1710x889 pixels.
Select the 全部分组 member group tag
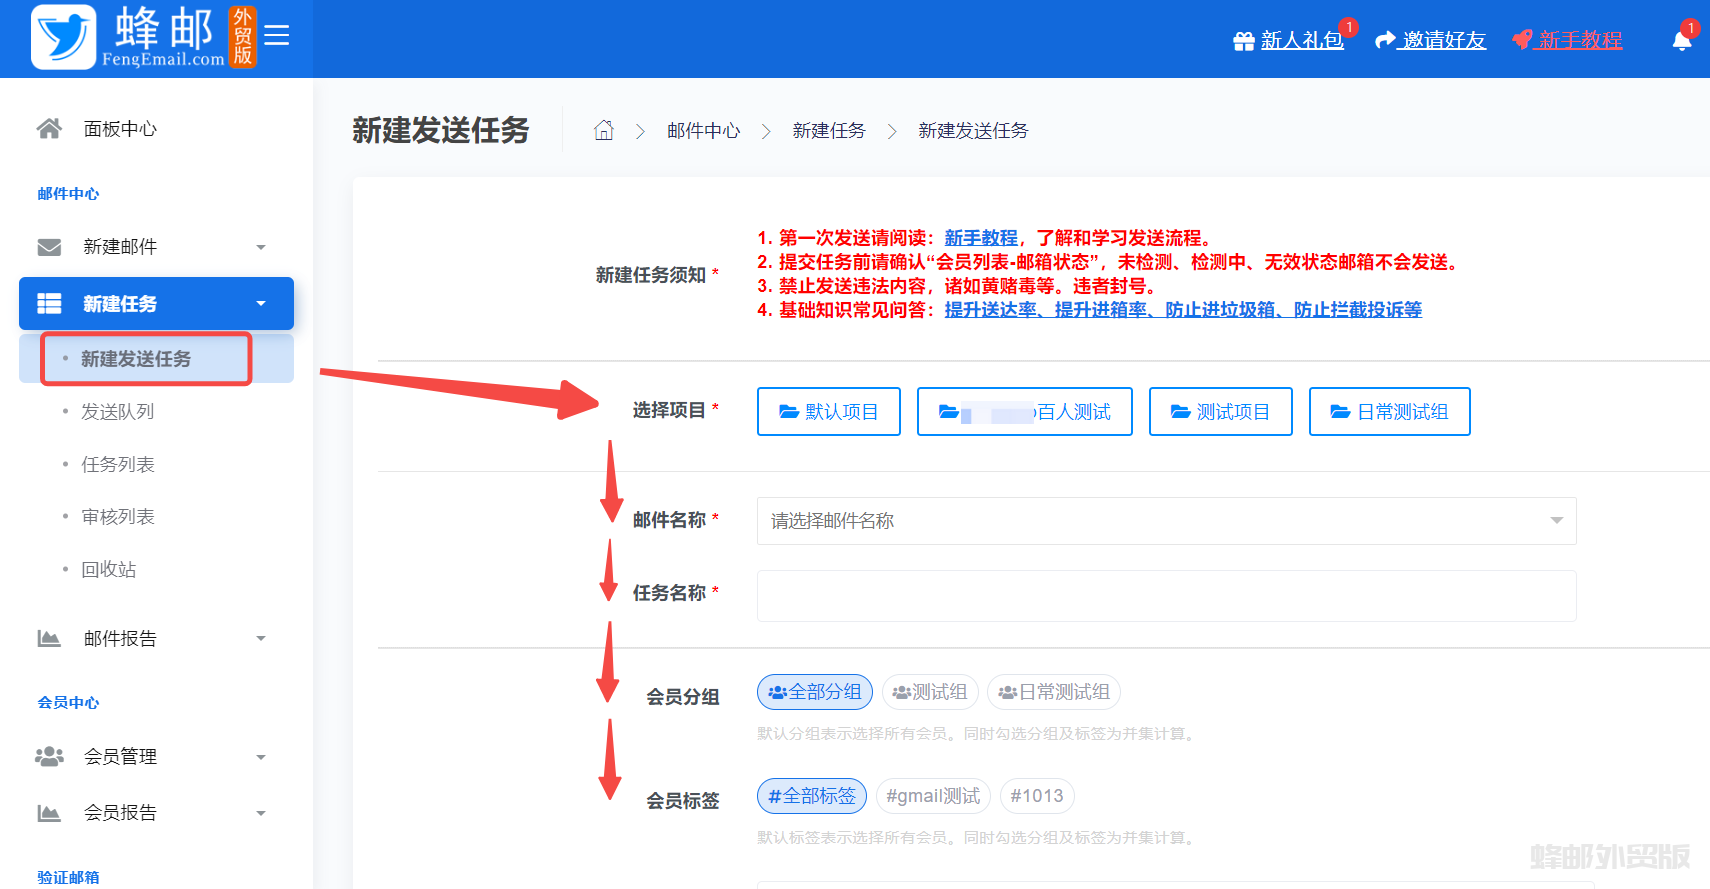click(x=814, y=692)
